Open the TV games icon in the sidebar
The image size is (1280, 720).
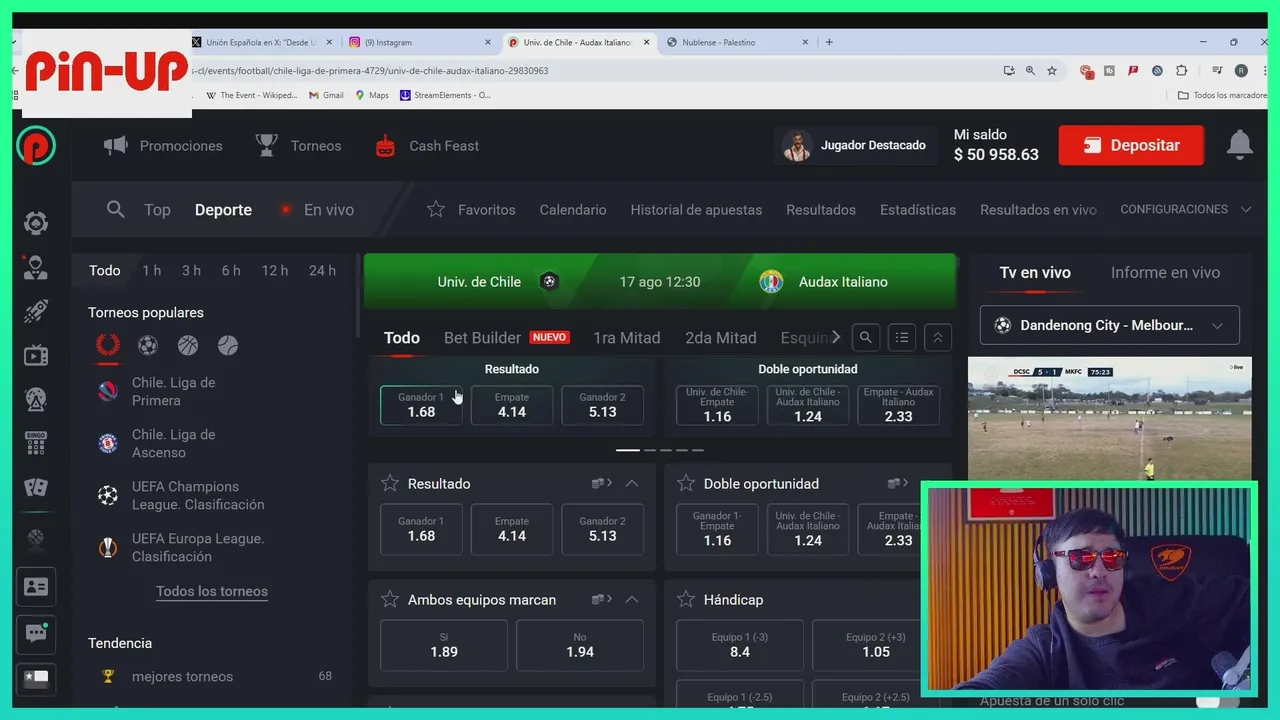click(x=36, y=355)
